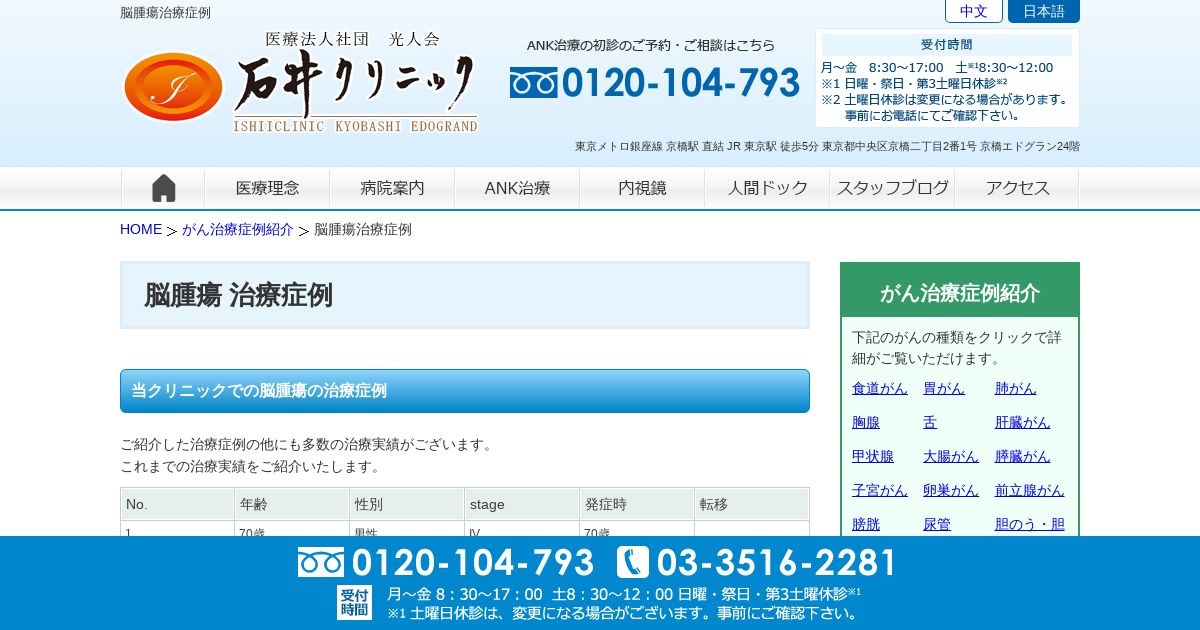
Task: Click the 受付時間 badge in bottom banner
Action: (354, 602)
